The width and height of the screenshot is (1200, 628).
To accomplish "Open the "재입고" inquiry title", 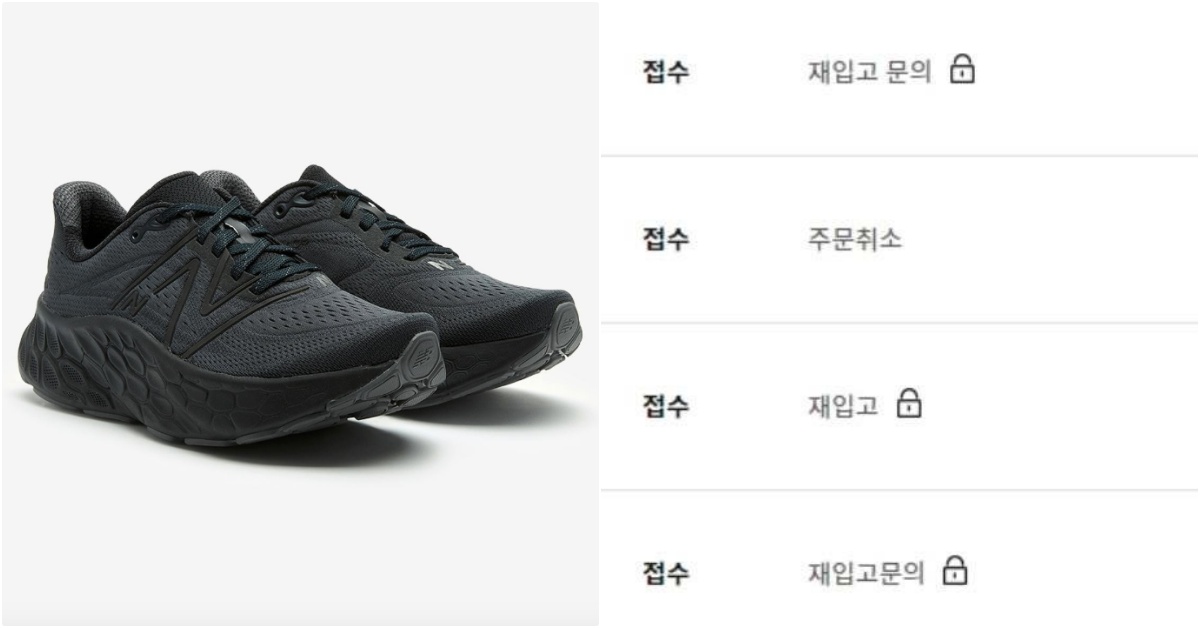I will pyautogui.click(x=843, y=405).
